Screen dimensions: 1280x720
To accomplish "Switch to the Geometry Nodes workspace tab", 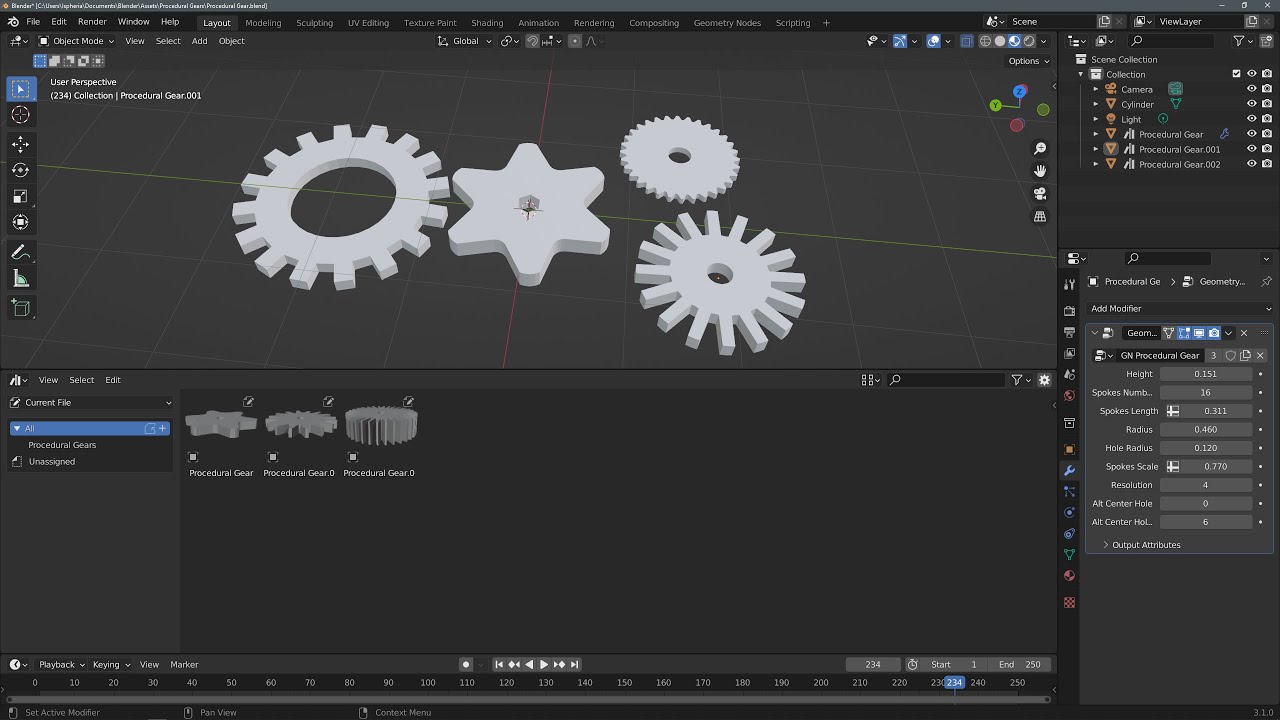I will click(727, 22).
